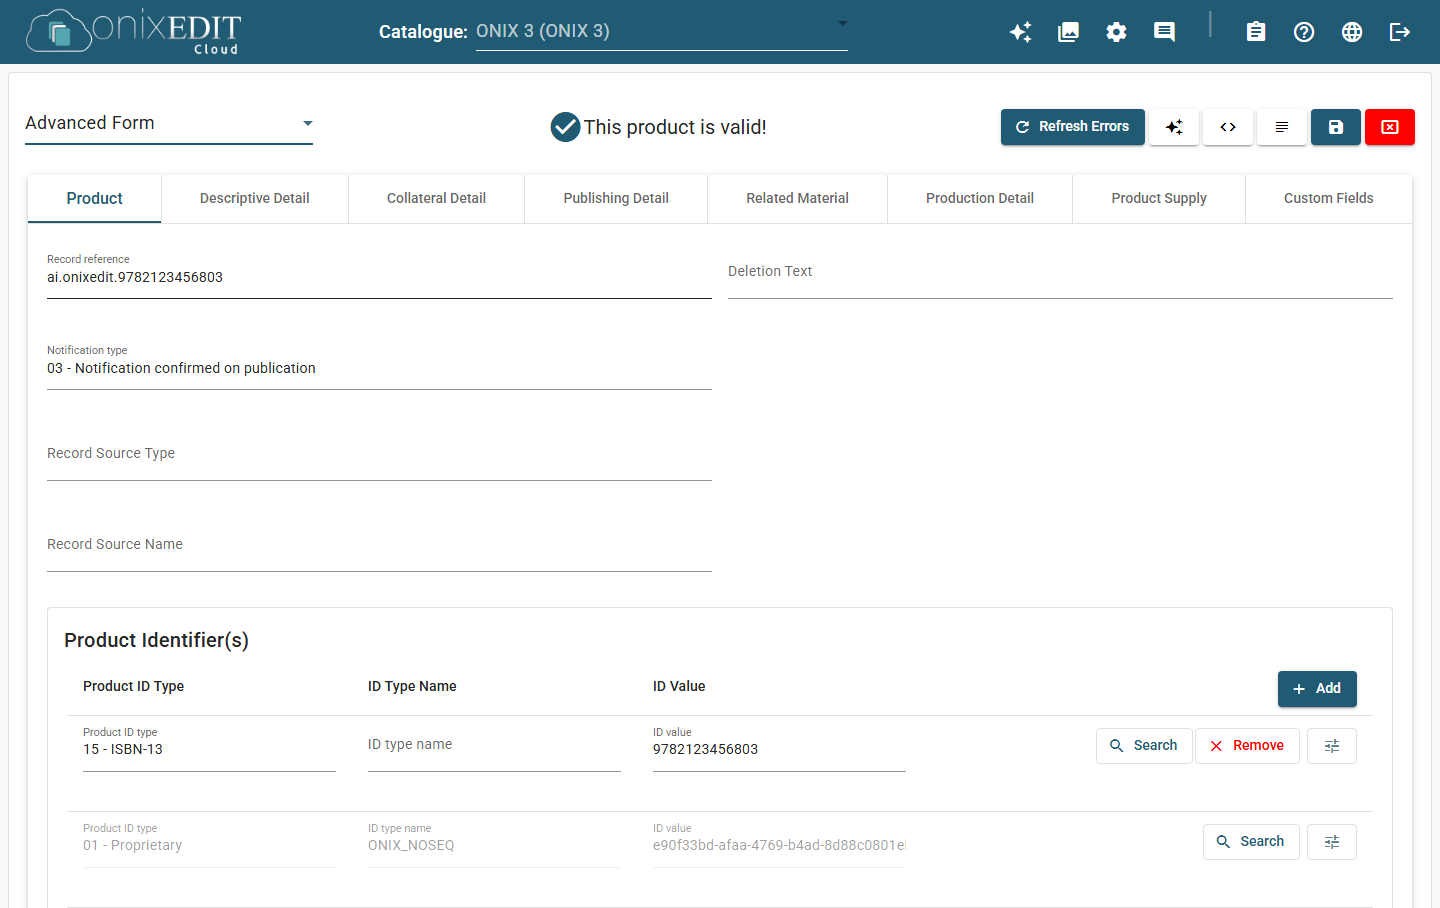
Task: Open the image gallery icon in header
Action: pos(1068,32)
